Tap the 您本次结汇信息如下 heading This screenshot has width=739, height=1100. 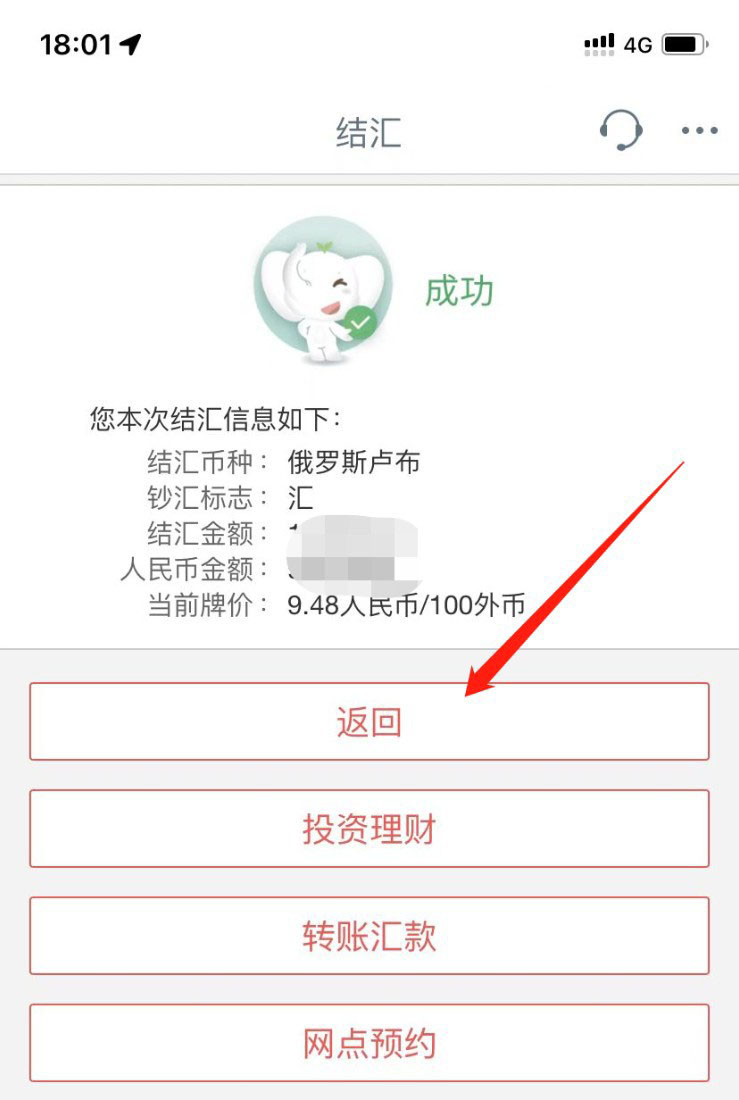tap(215, 419)
